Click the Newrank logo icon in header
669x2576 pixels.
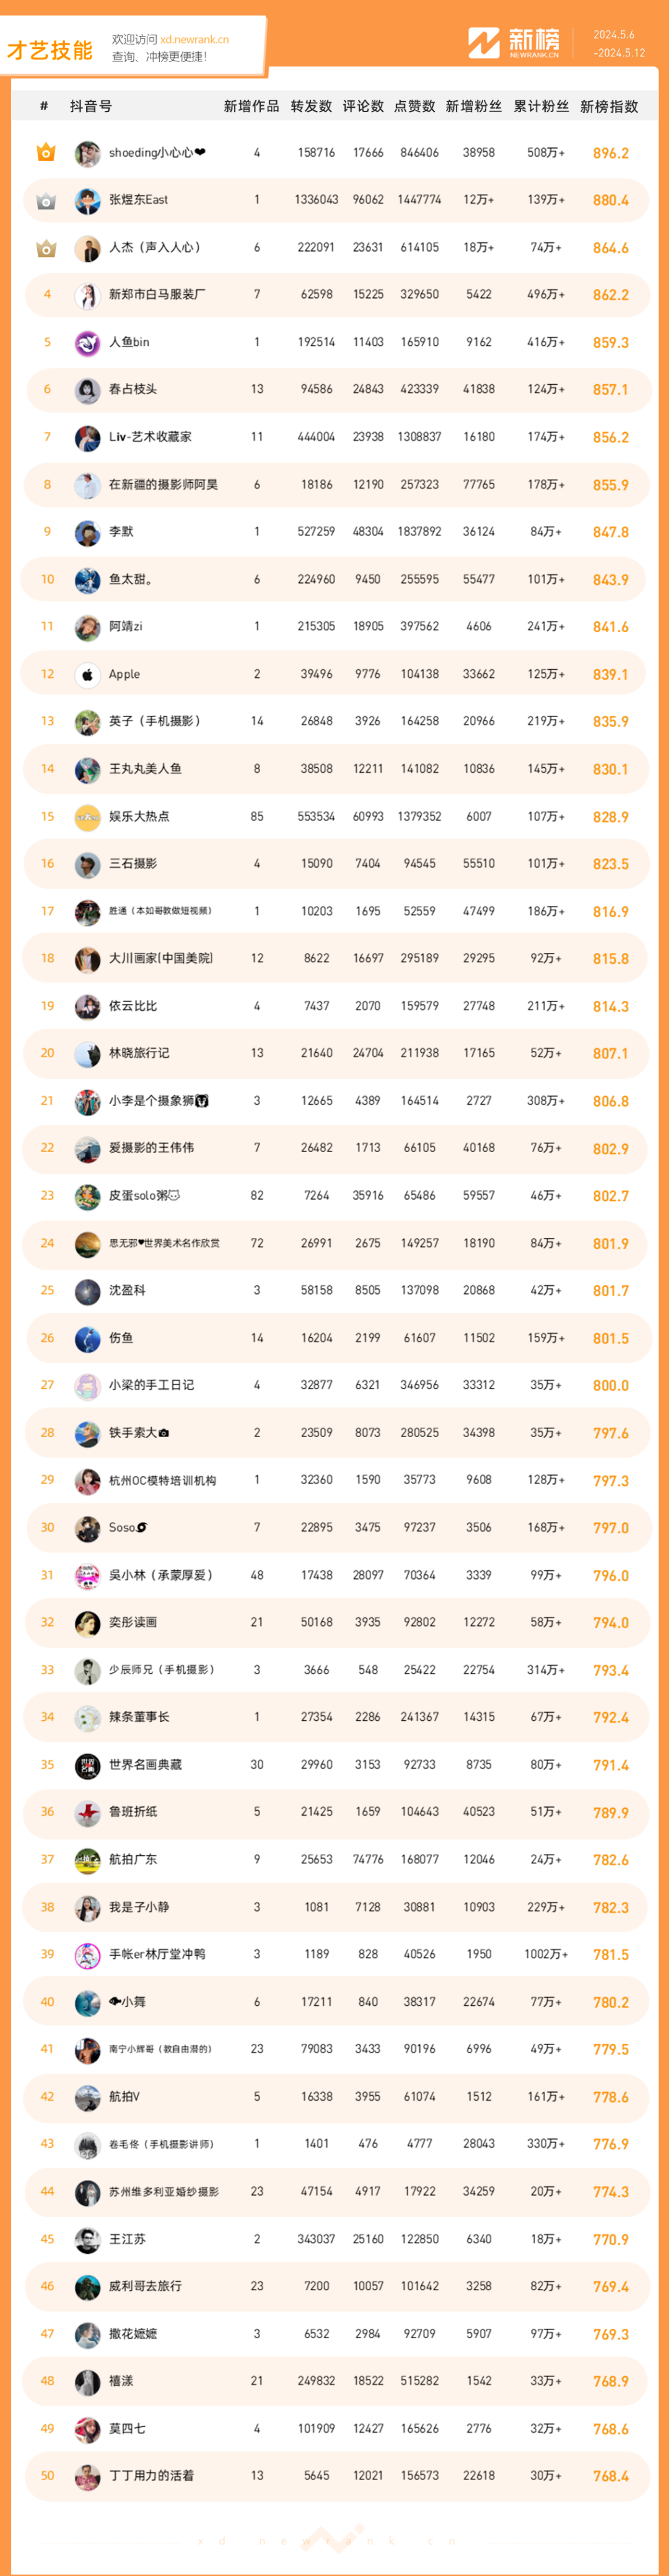pos(484,43)
